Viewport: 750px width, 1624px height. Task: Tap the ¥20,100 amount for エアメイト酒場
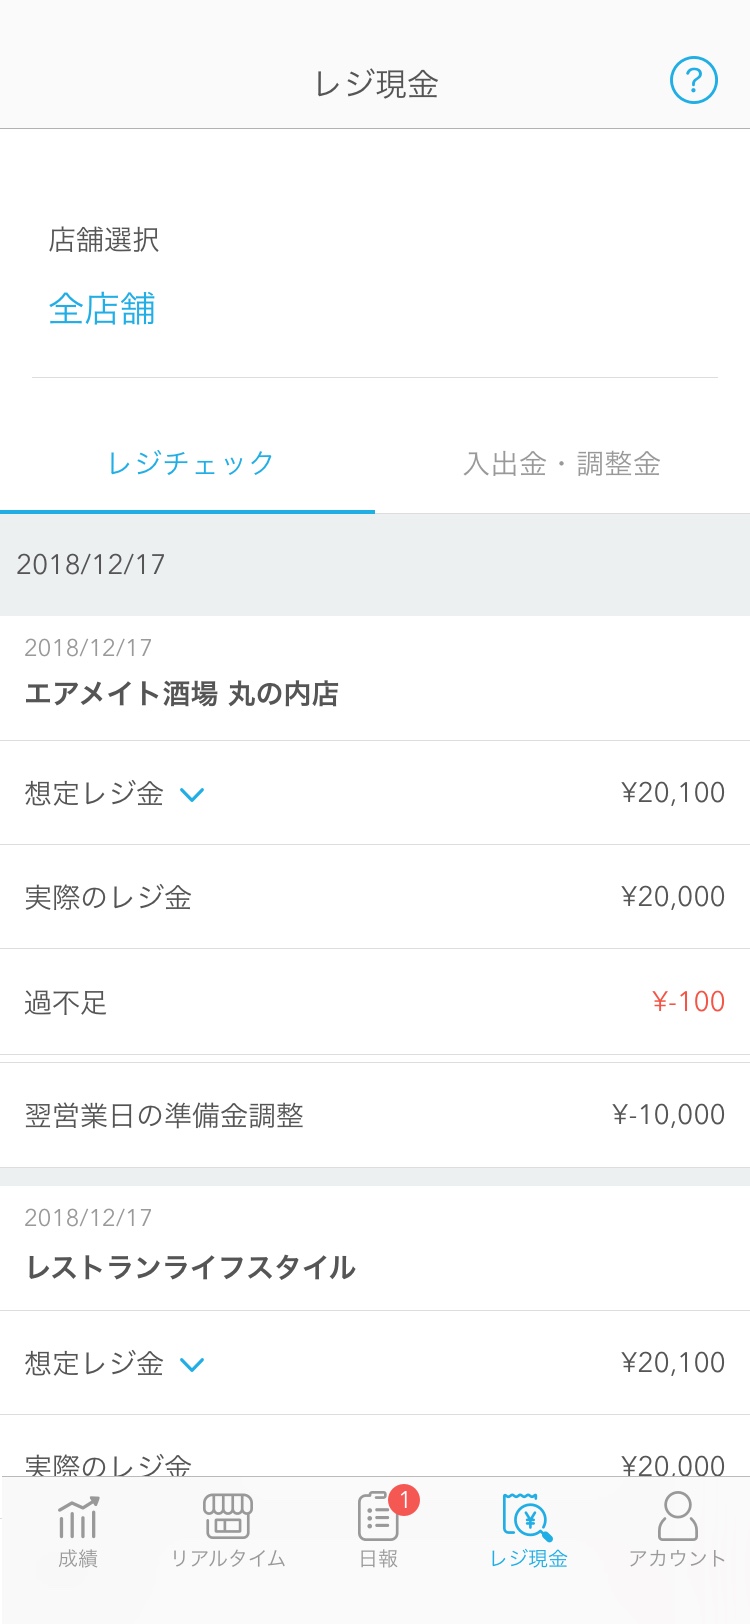point(673,793)
